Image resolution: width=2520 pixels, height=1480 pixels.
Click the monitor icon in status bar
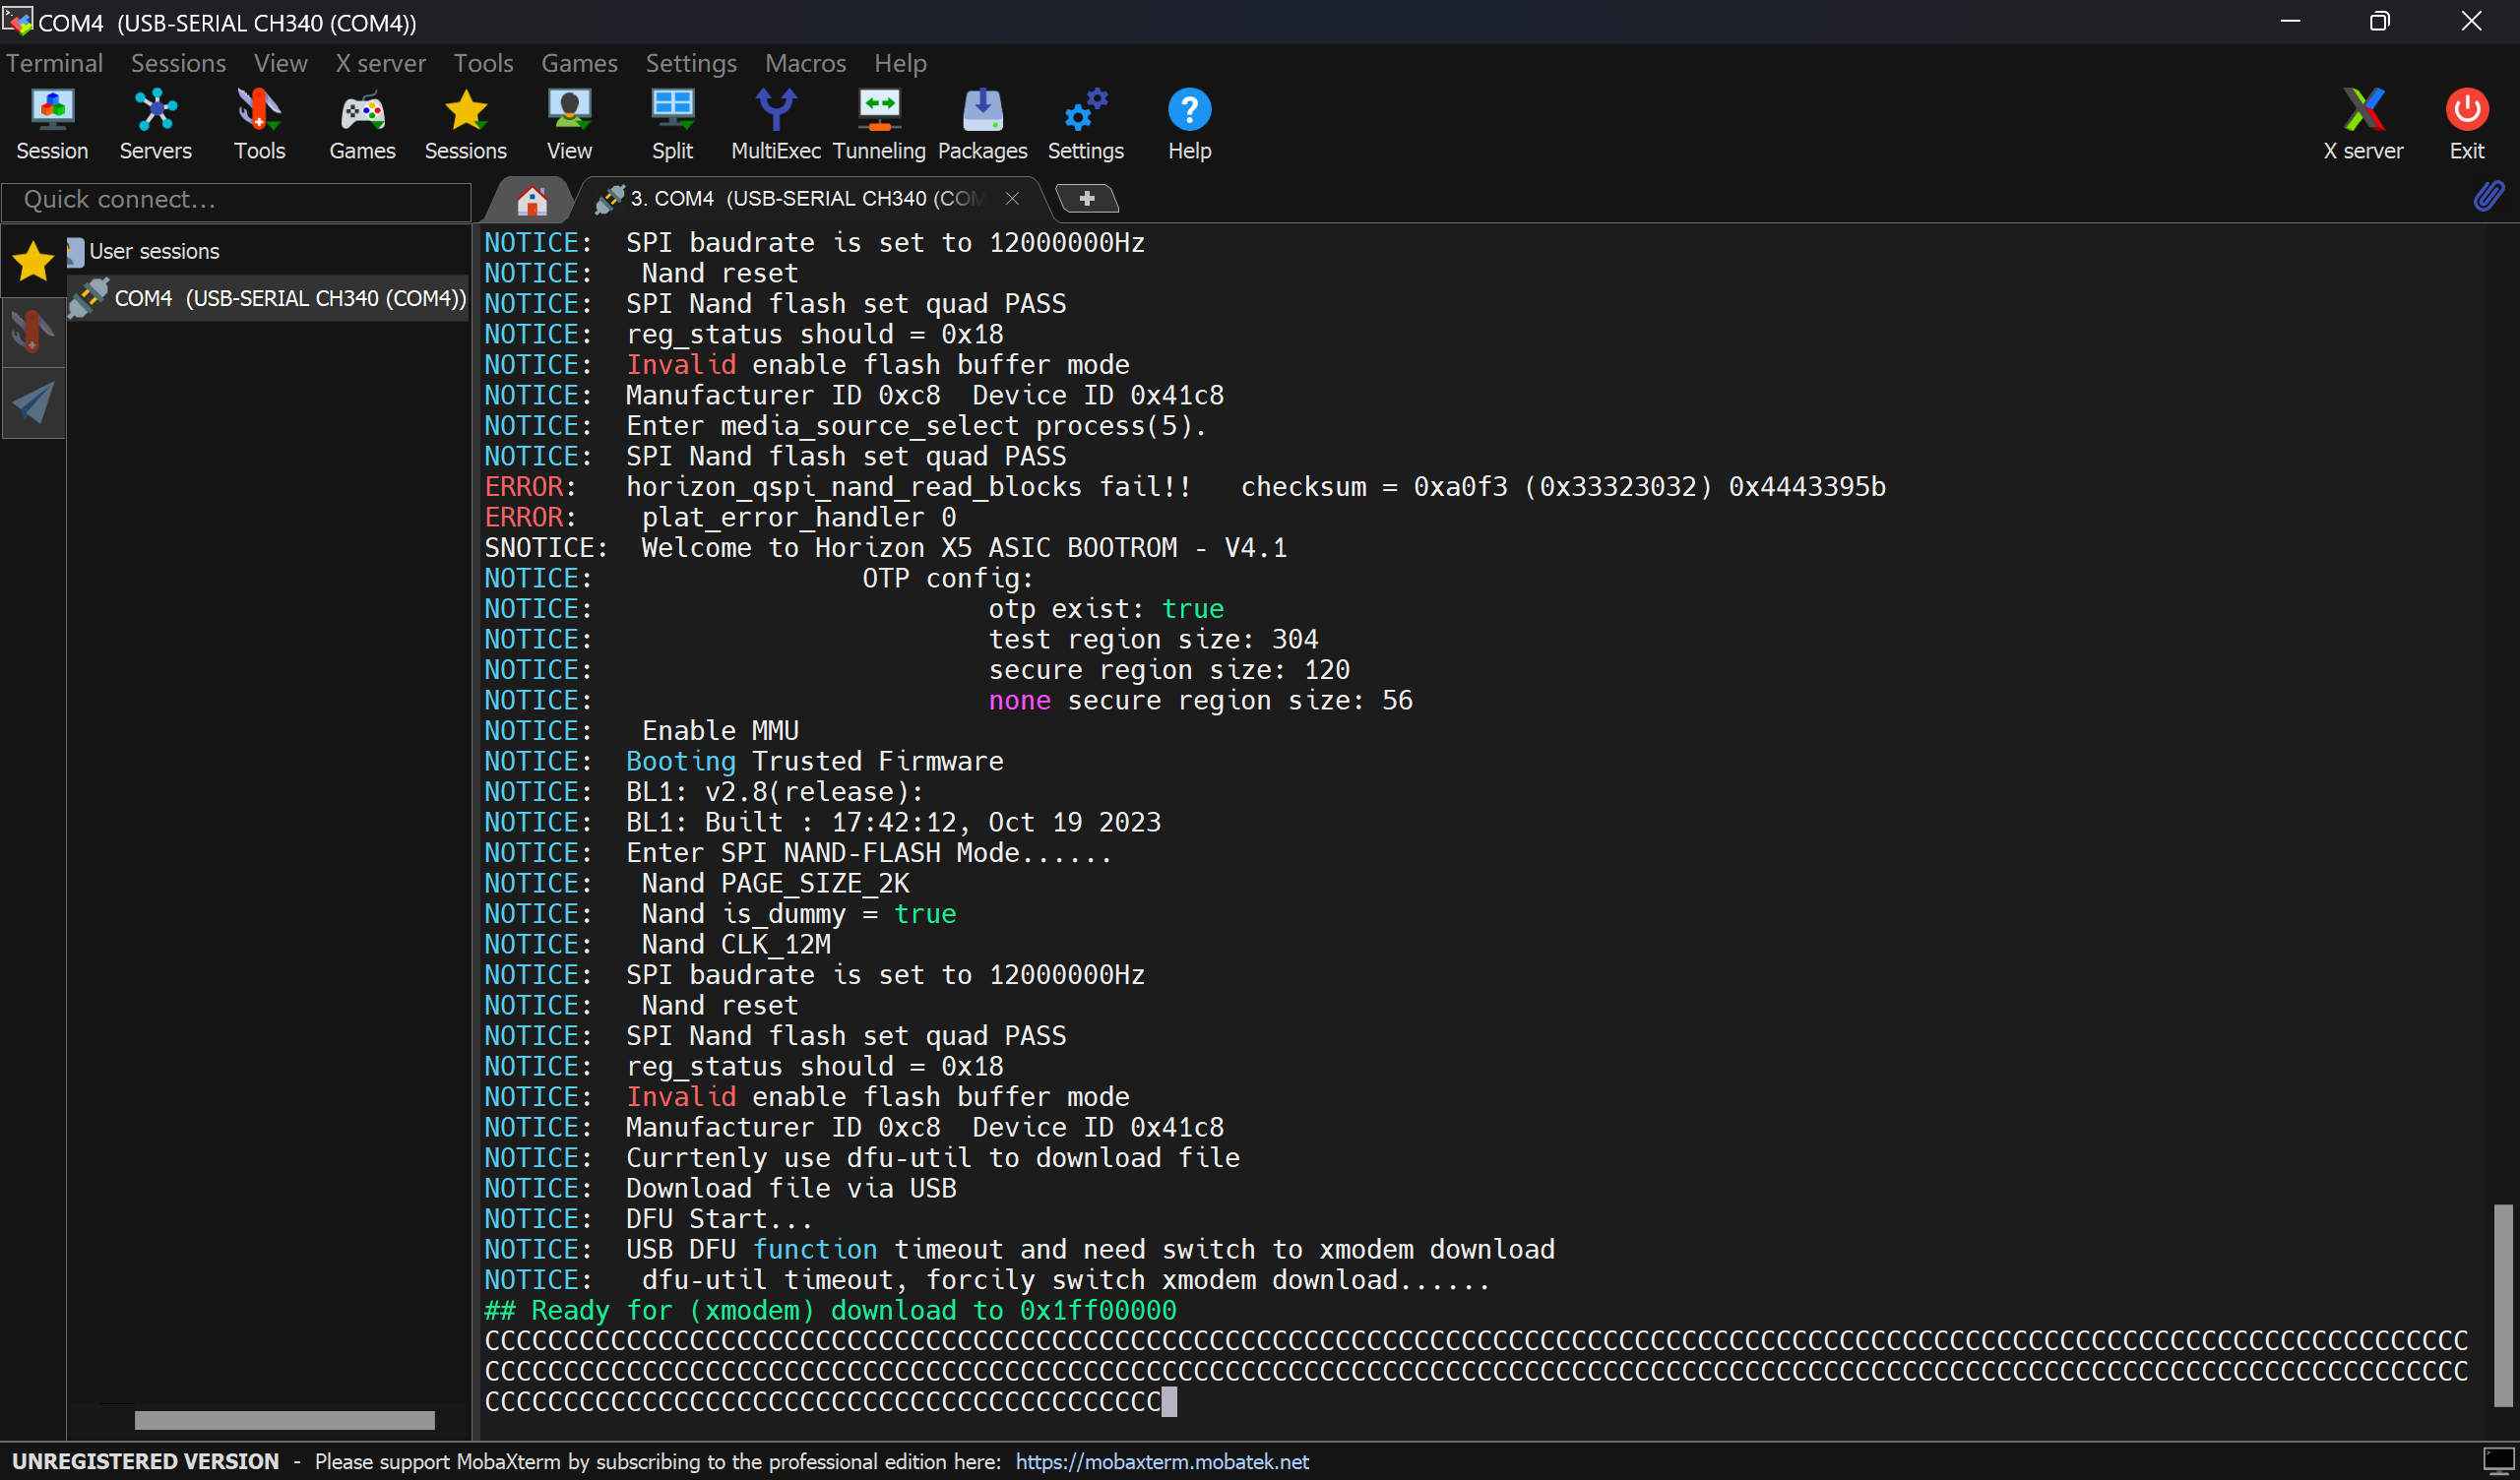[x=2497, y=1461]
